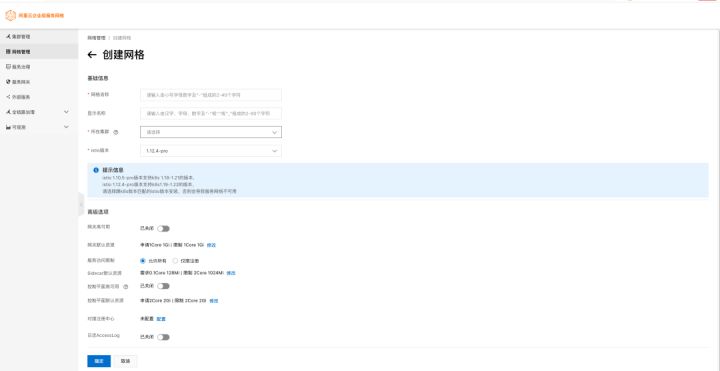Click 修改 link for 网关默认资源
720x371 pixels.
tap(211, 245)
